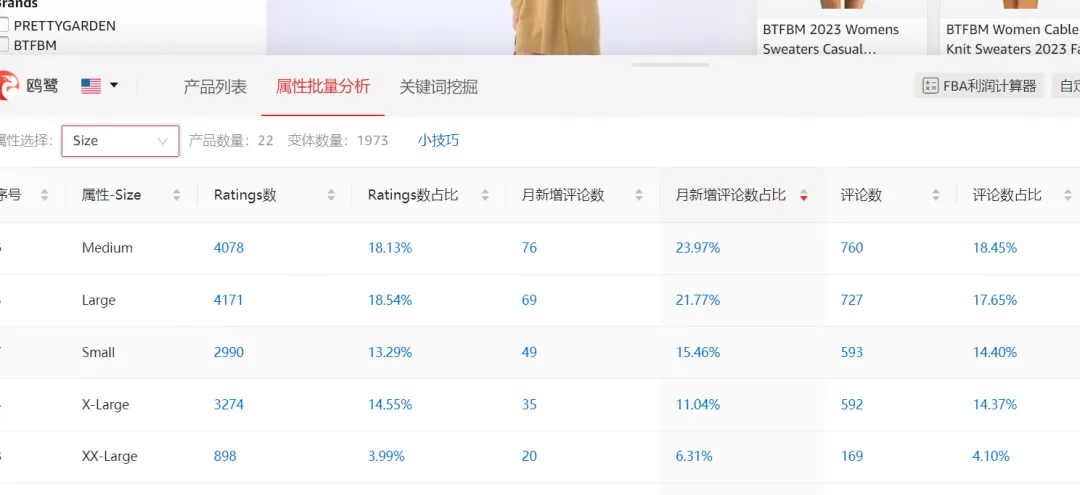Switch to 产品列表 tab

coord(215,87)
